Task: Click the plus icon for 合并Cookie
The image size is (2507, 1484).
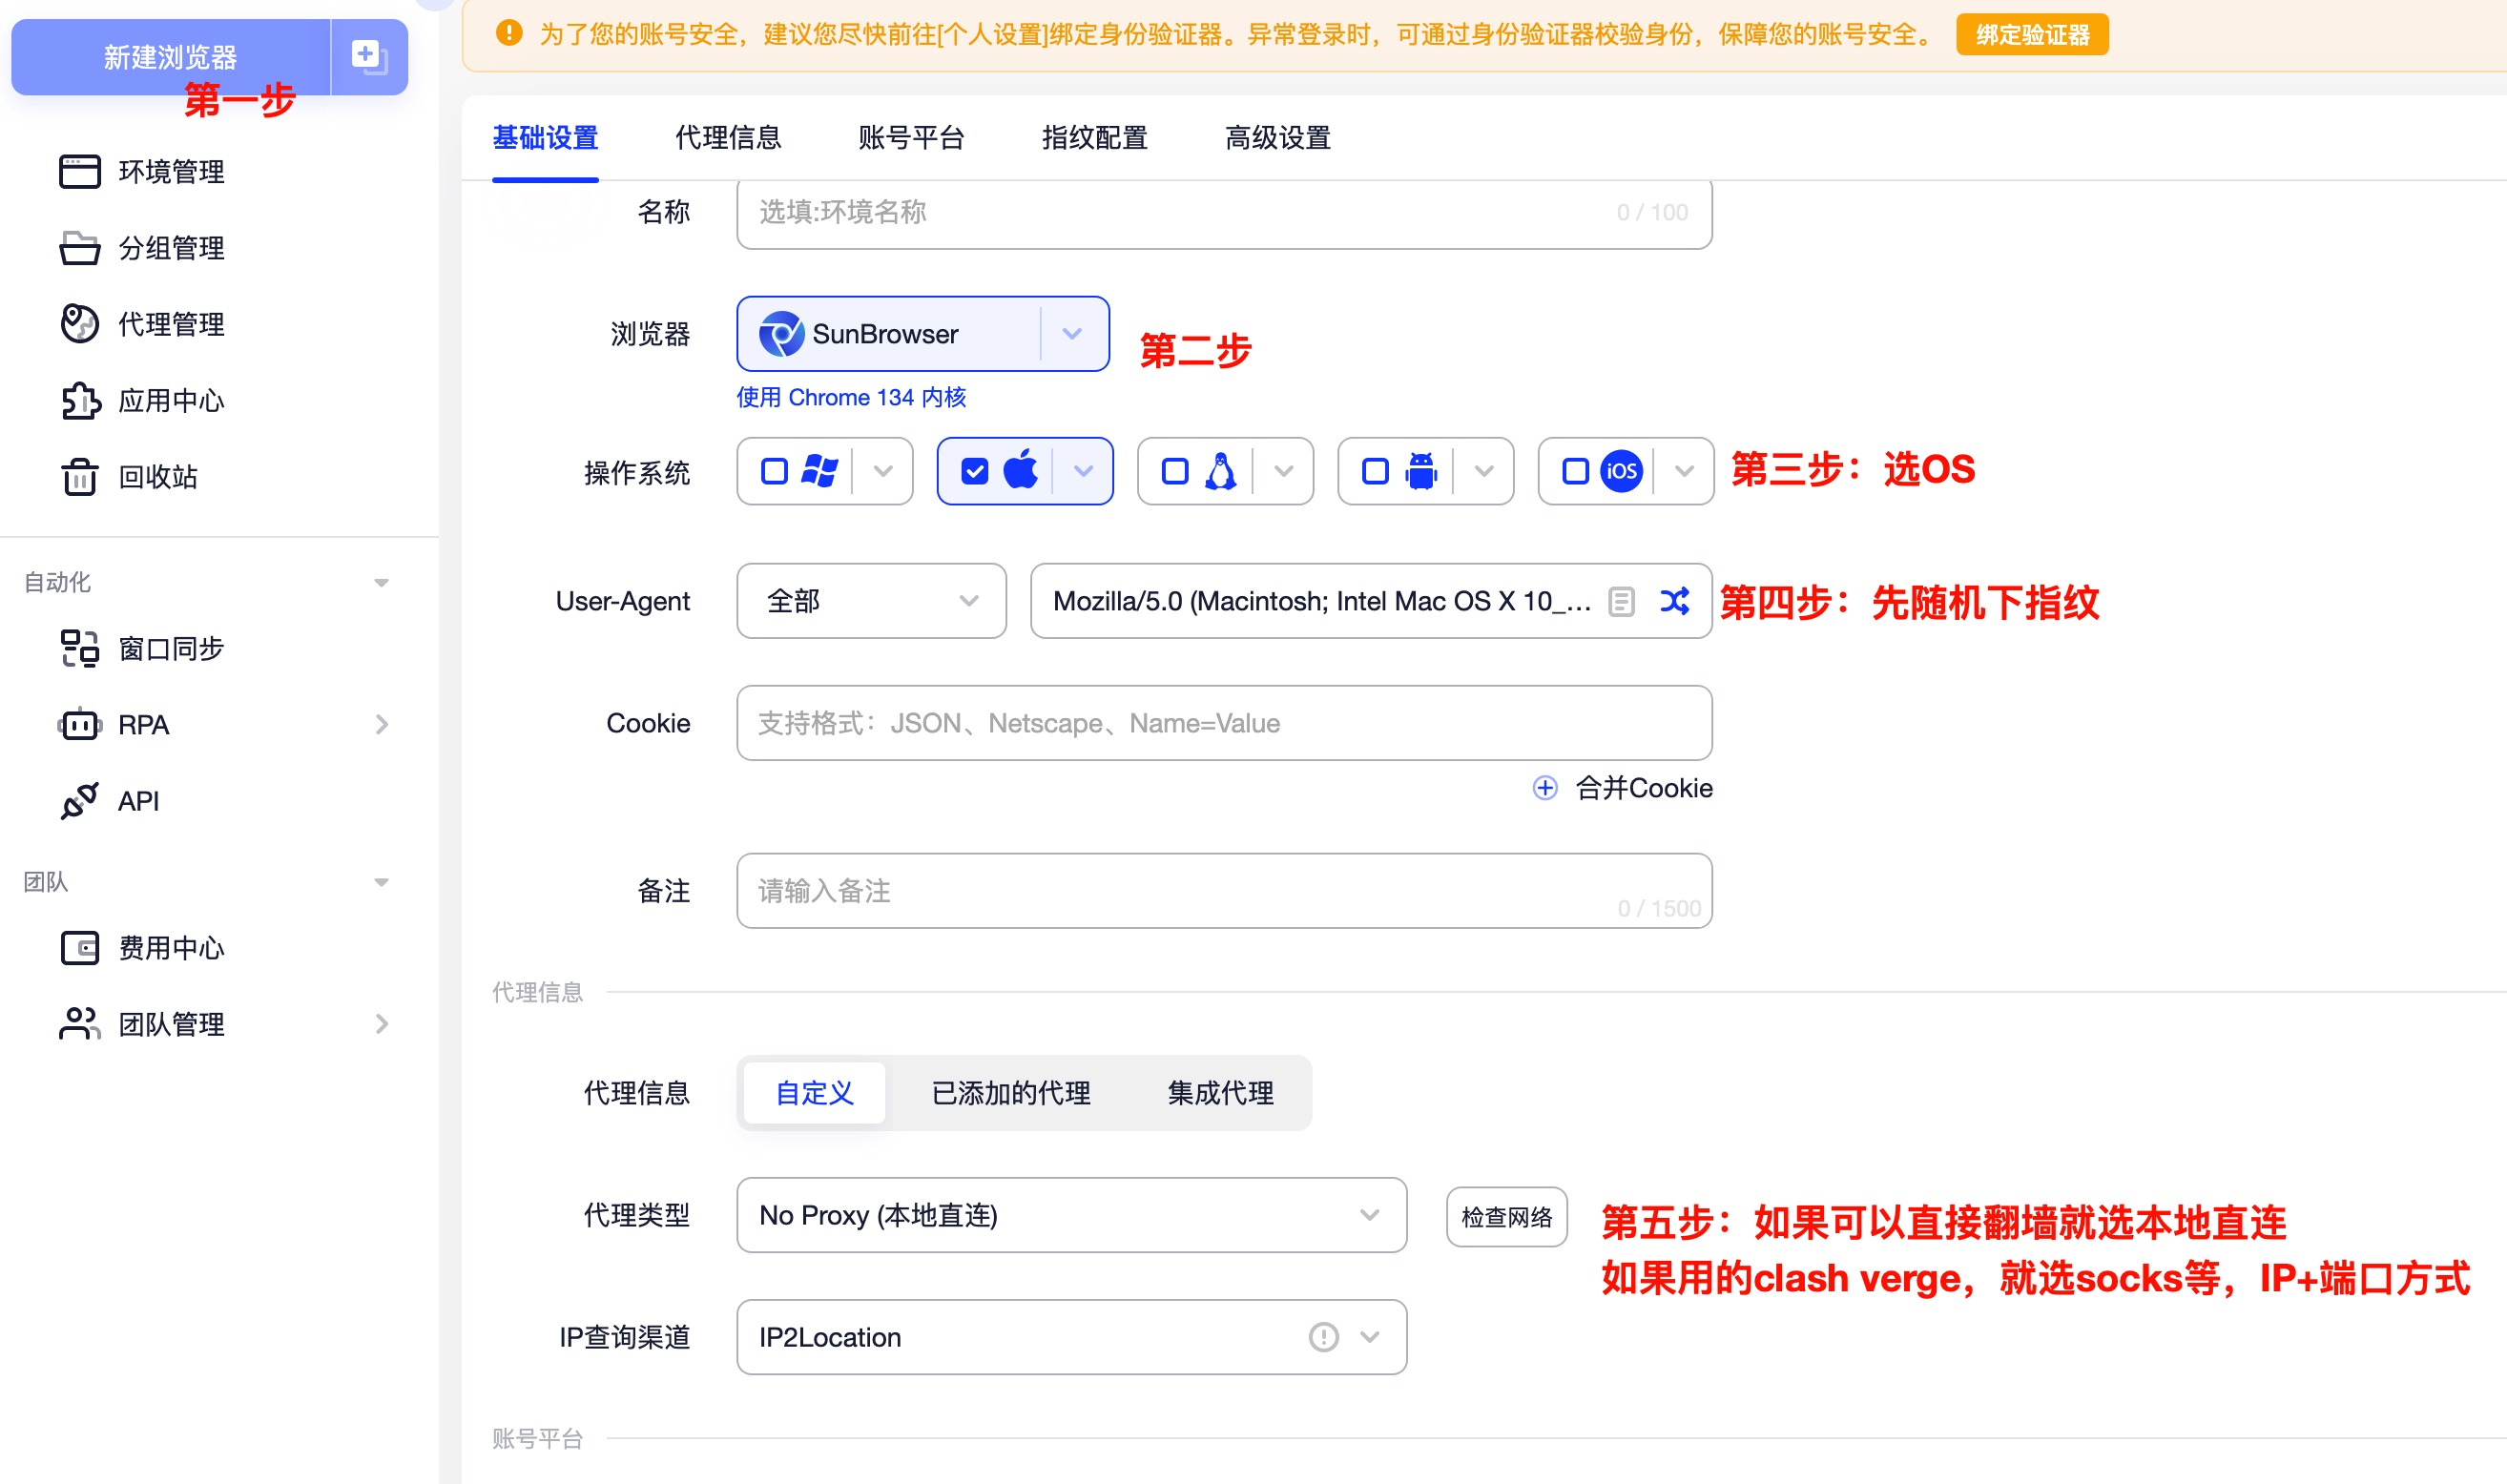Action: pyautogui.click(x=1544, y=788)
